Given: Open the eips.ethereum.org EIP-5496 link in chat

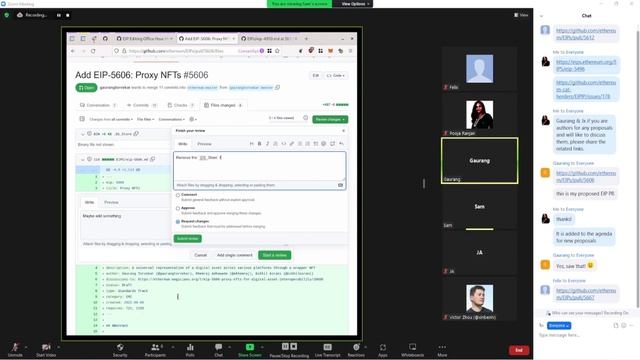Looking at the screenshot, I should coord(586,65).
